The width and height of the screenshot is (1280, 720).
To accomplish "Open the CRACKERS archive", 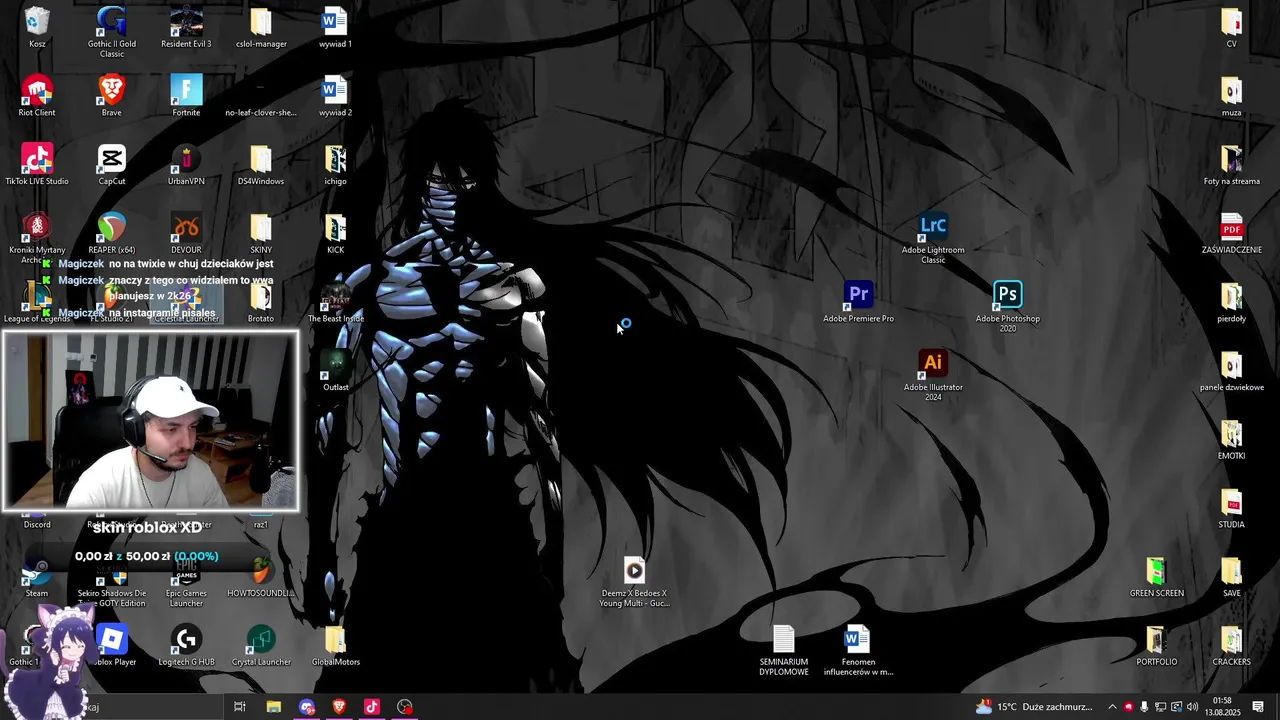I will [1231, 646].
